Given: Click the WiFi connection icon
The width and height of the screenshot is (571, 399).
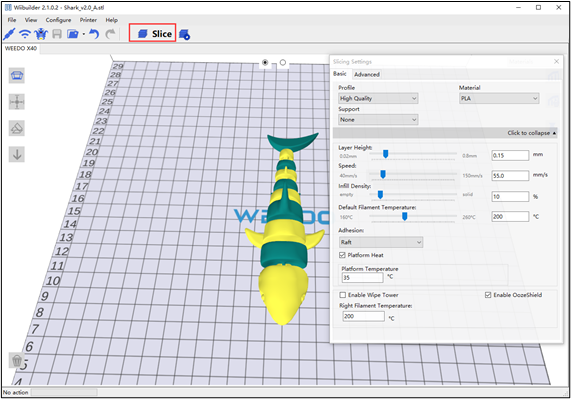Looking at the screenshot, I should click(25, 34).
